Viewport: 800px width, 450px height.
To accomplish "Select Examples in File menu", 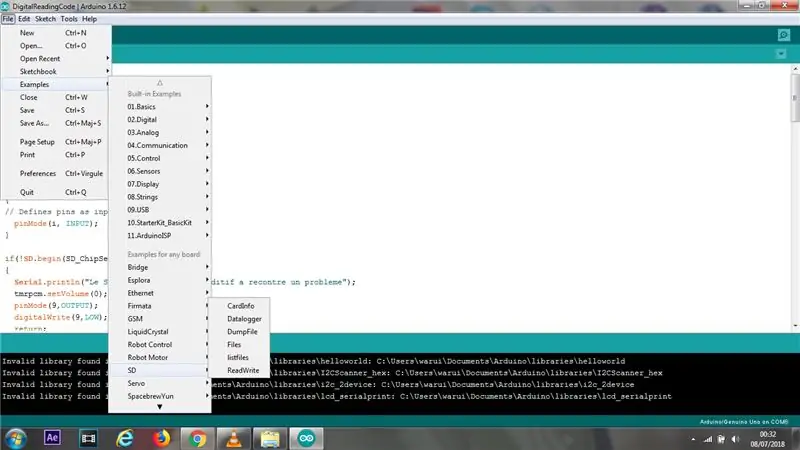I will [x=56, y=84].
